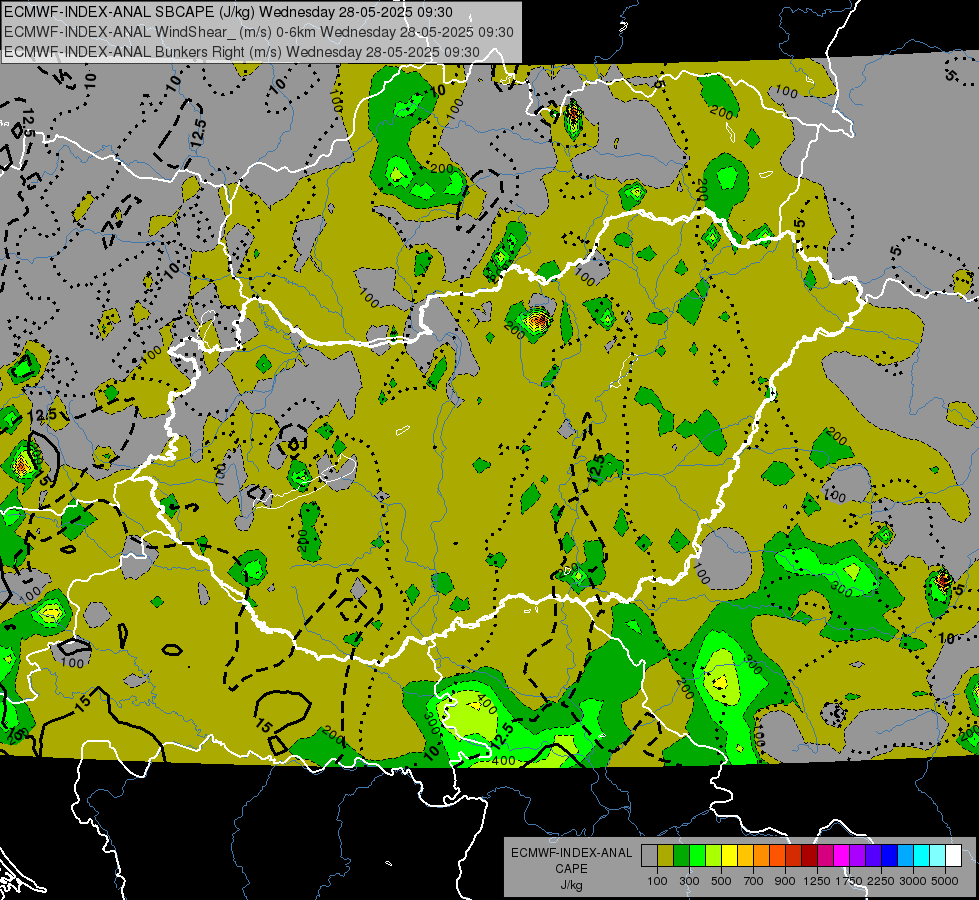Click the bright green legend swatch
Image resolution: width=979 pixels, height=900 pixels.
click(x=697, y=856)
